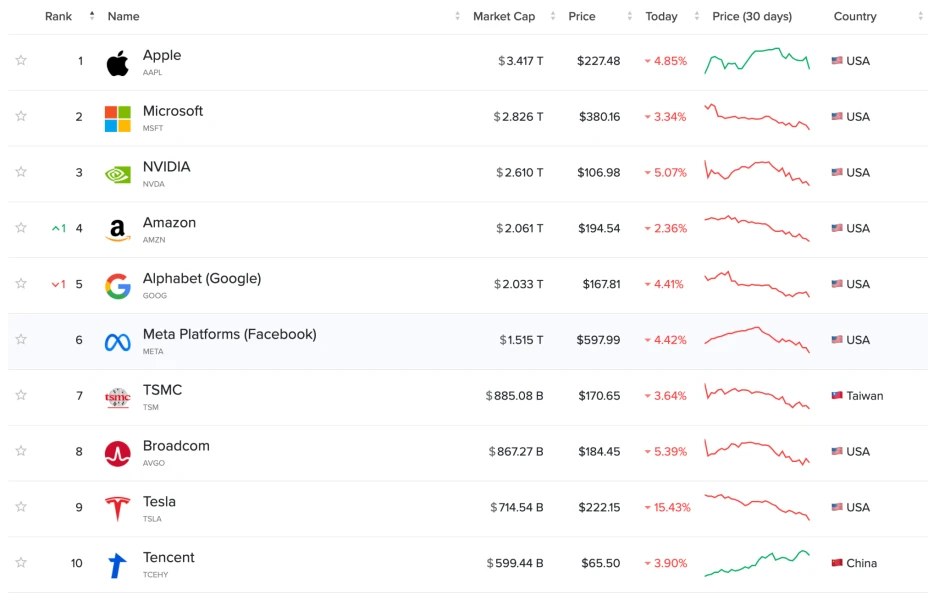
Task: Click NVIDIA's 30-day price chart
Action: (757, 172)
